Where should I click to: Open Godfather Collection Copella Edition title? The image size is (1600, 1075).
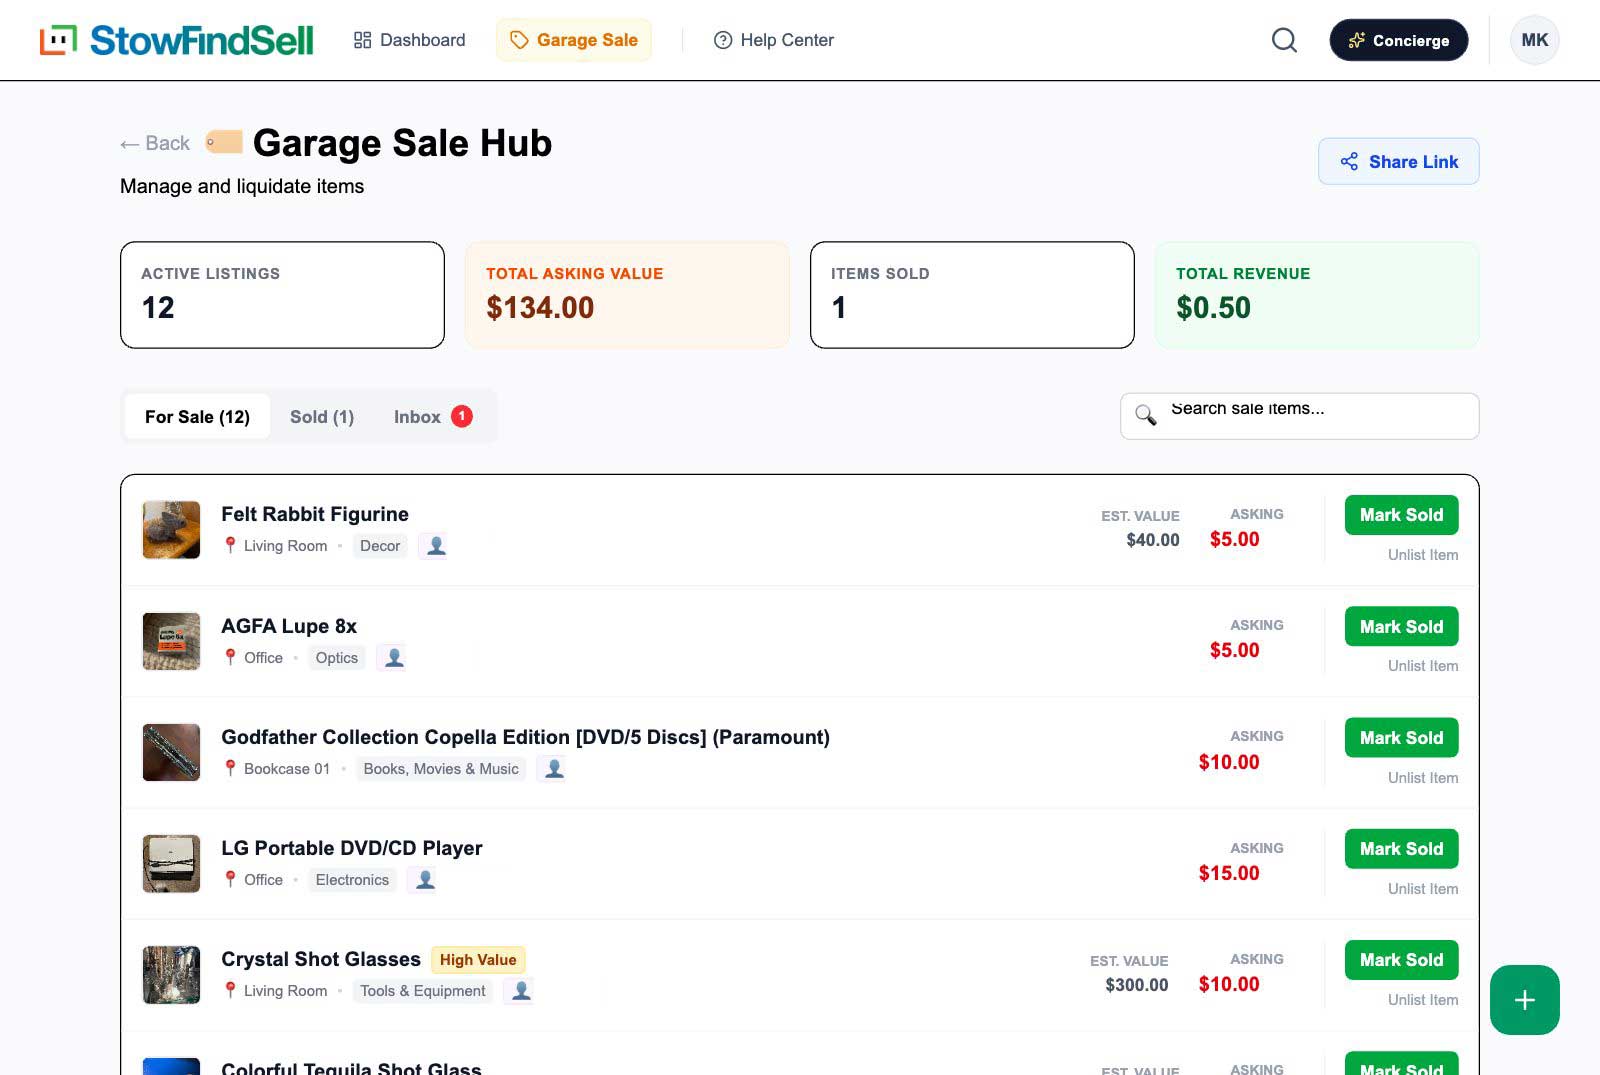(x=525, y=737)
